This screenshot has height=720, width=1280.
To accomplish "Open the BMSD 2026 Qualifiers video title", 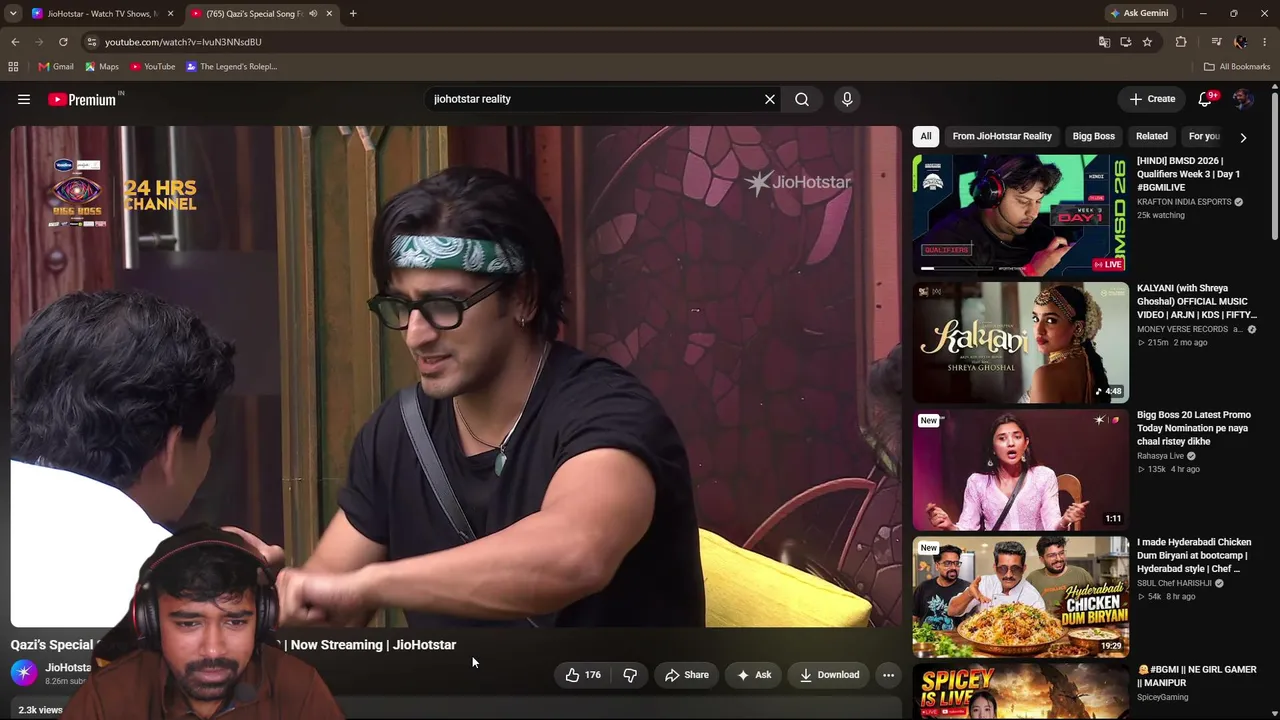I will pyautogui.click(x=1190, y=174).
